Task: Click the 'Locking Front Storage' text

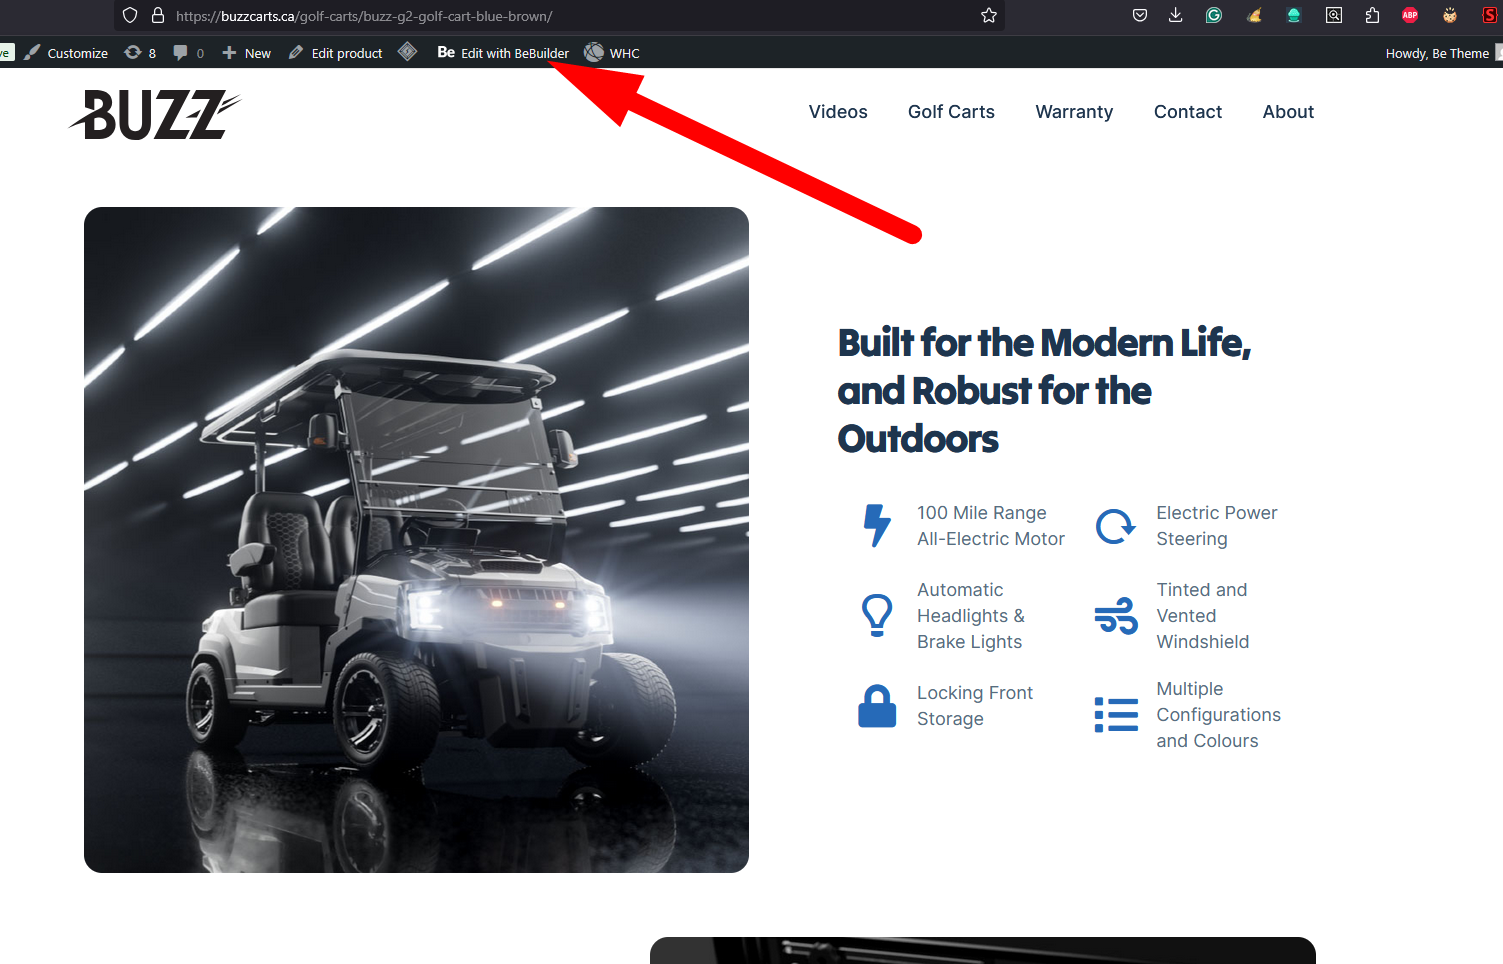Action: [975, 706]
